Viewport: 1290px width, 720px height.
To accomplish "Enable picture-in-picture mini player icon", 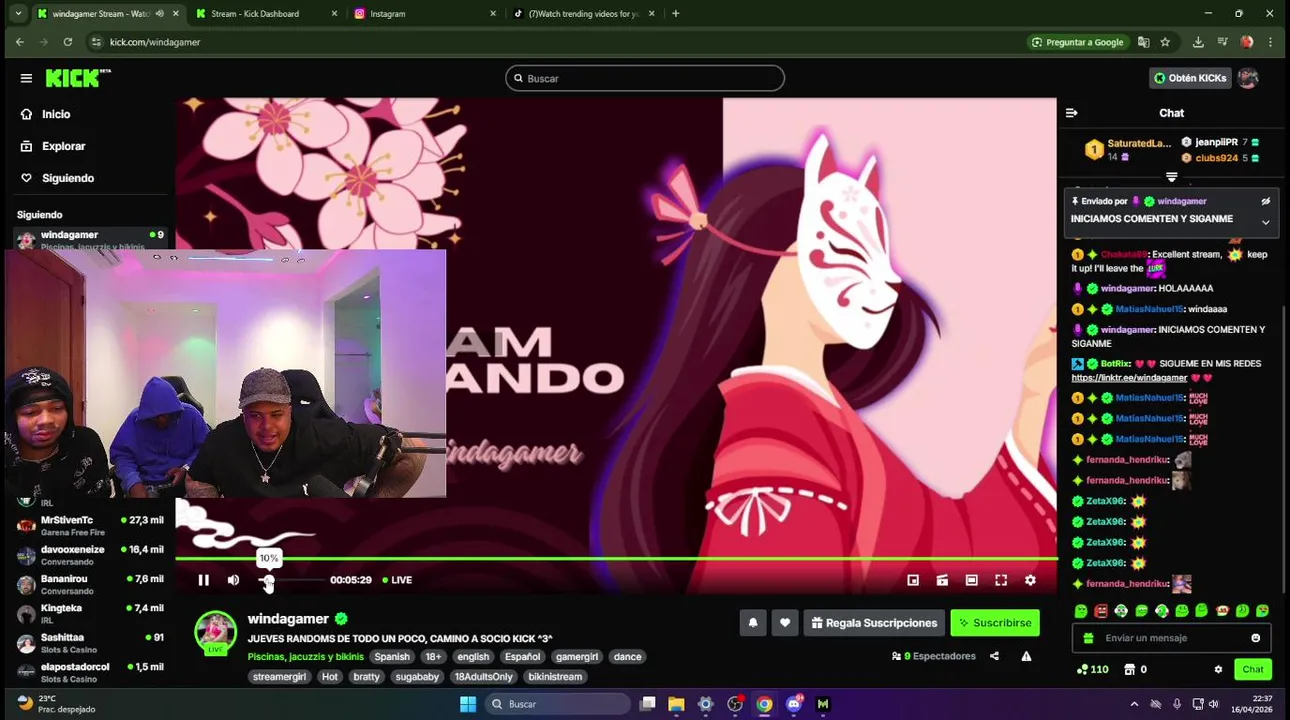I will click(913, 580).
